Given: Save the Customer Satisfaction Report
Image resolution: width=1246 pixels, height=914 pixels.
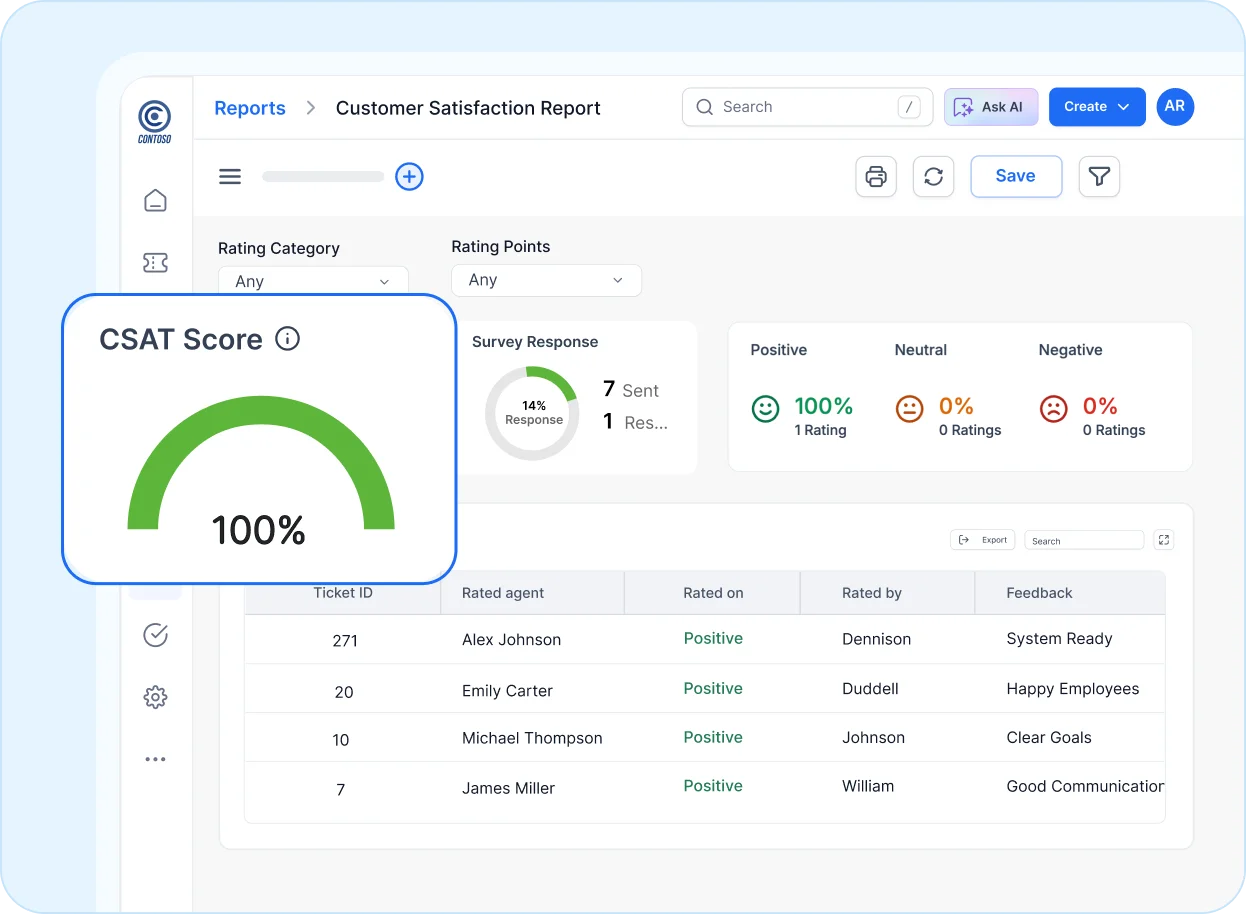Looking at the screenshot, I should click(x=1016, y=176).
